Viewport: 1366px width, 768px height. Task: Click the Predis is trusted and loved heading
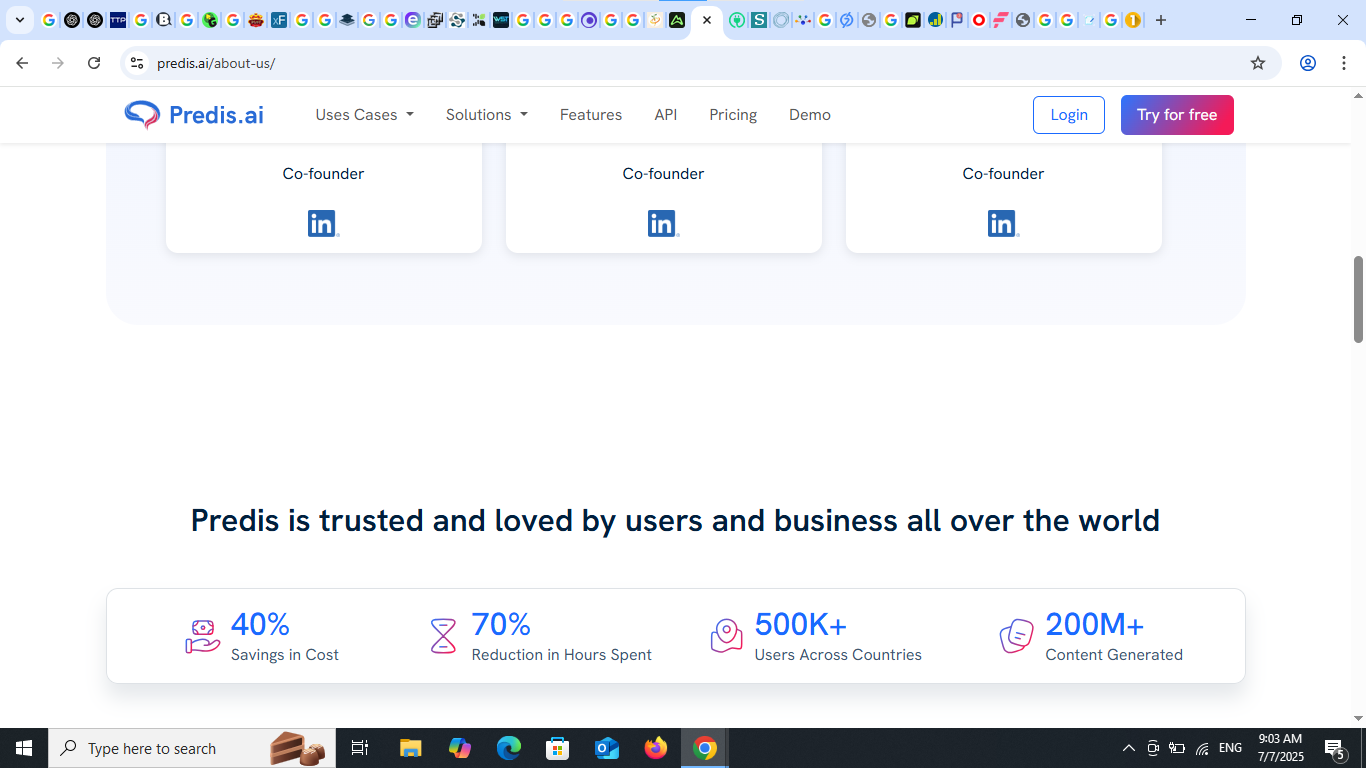click(675, 520)
